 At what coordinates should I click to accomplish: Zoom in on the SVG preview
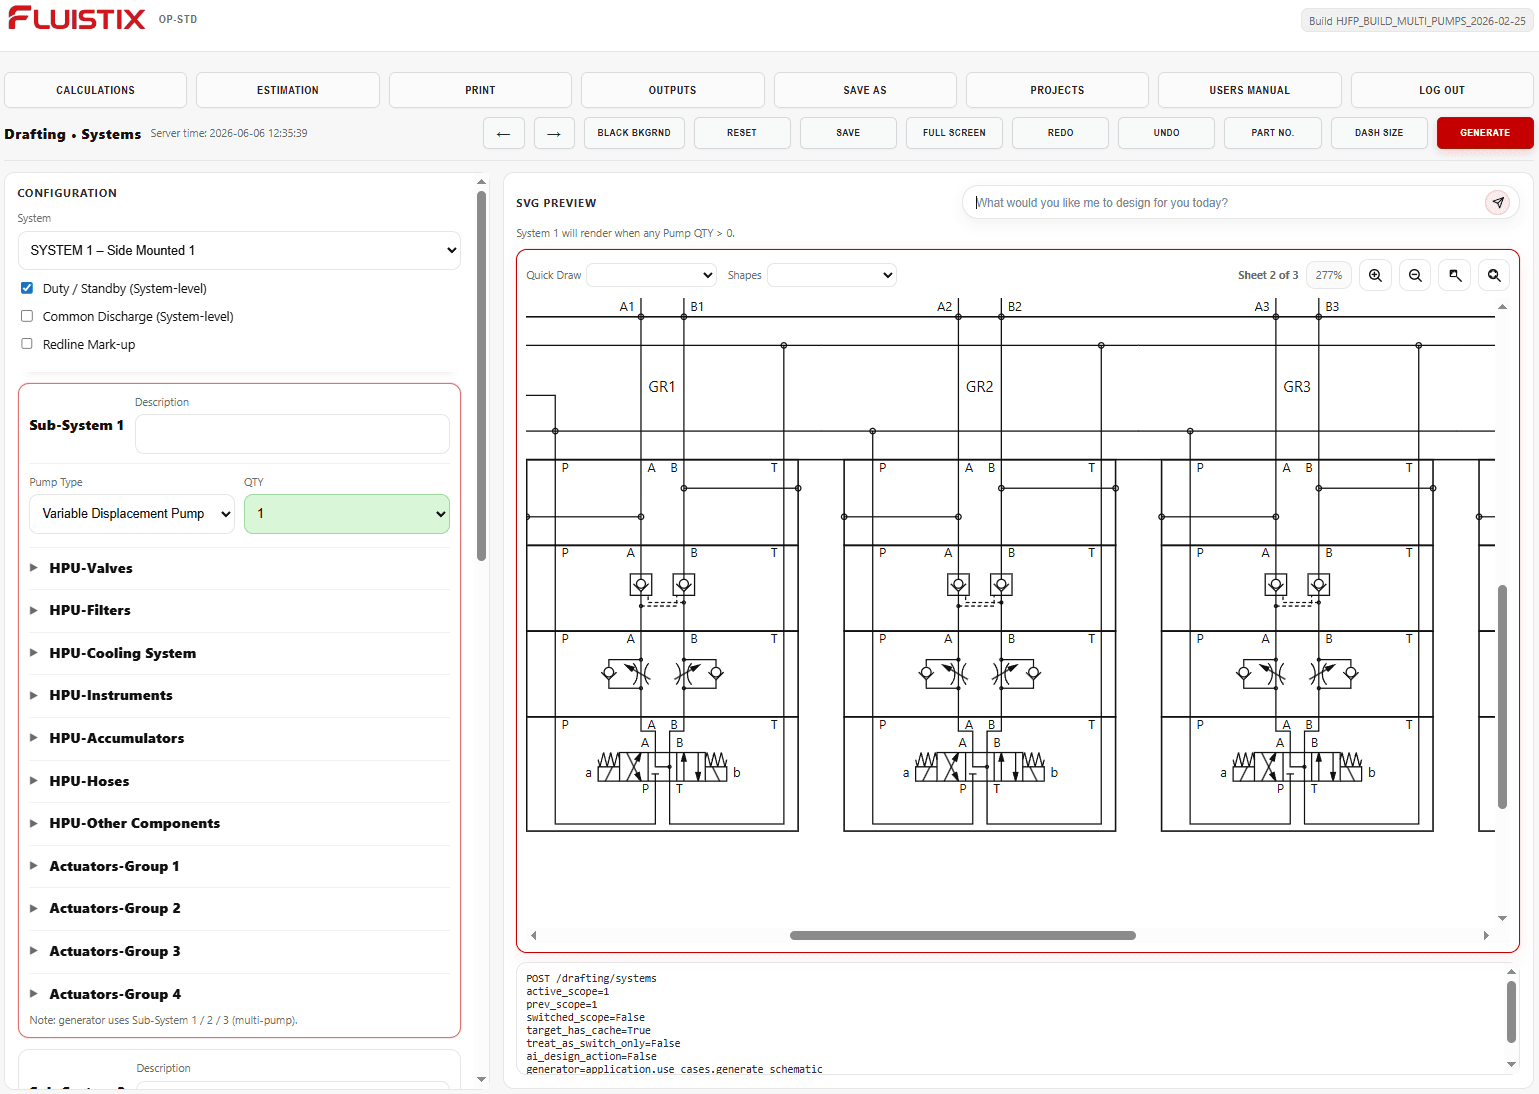tap(1376, 275)
